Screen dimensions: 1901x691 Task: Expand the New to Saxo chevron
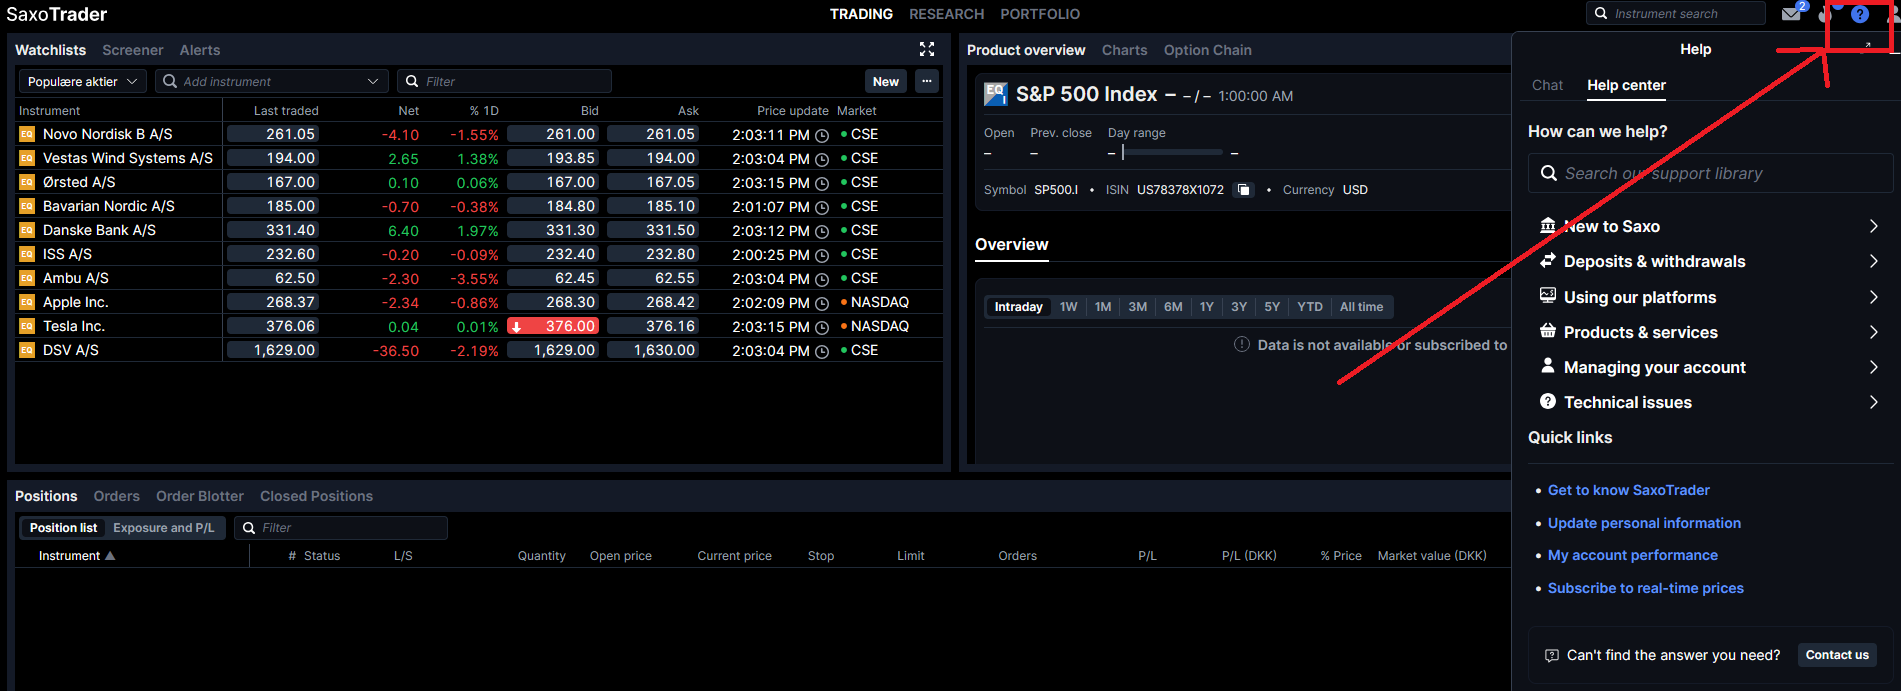pos(1873,226)
